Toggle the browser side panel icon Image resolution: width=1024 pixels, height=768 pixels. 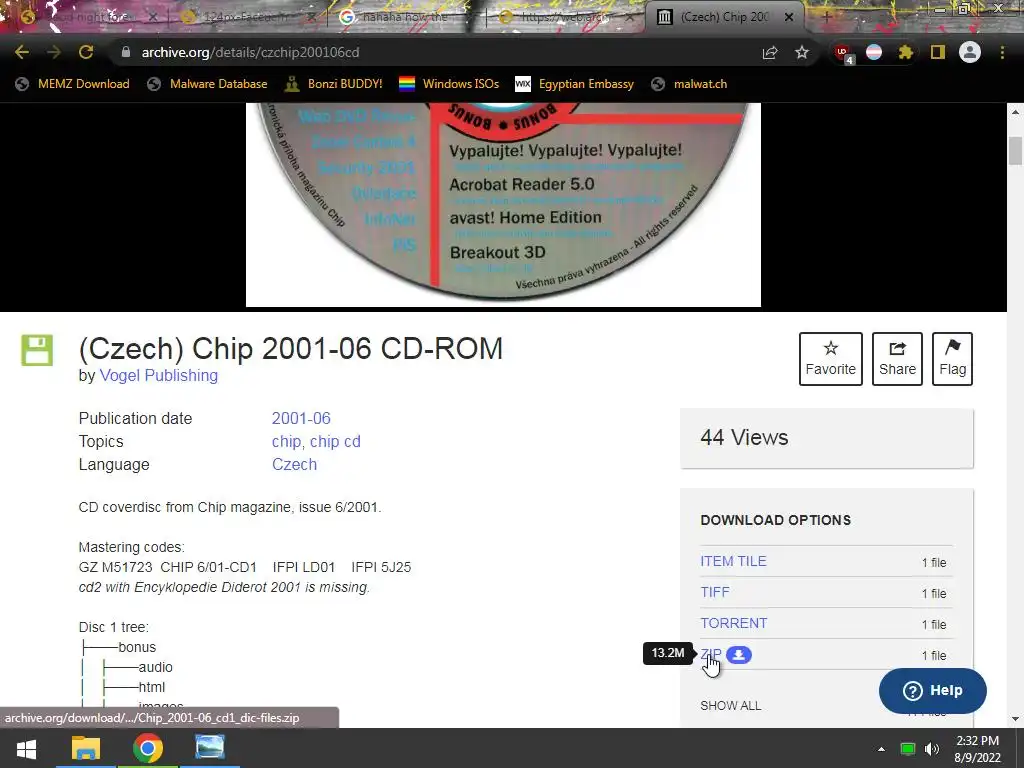[x=938, y=52]
